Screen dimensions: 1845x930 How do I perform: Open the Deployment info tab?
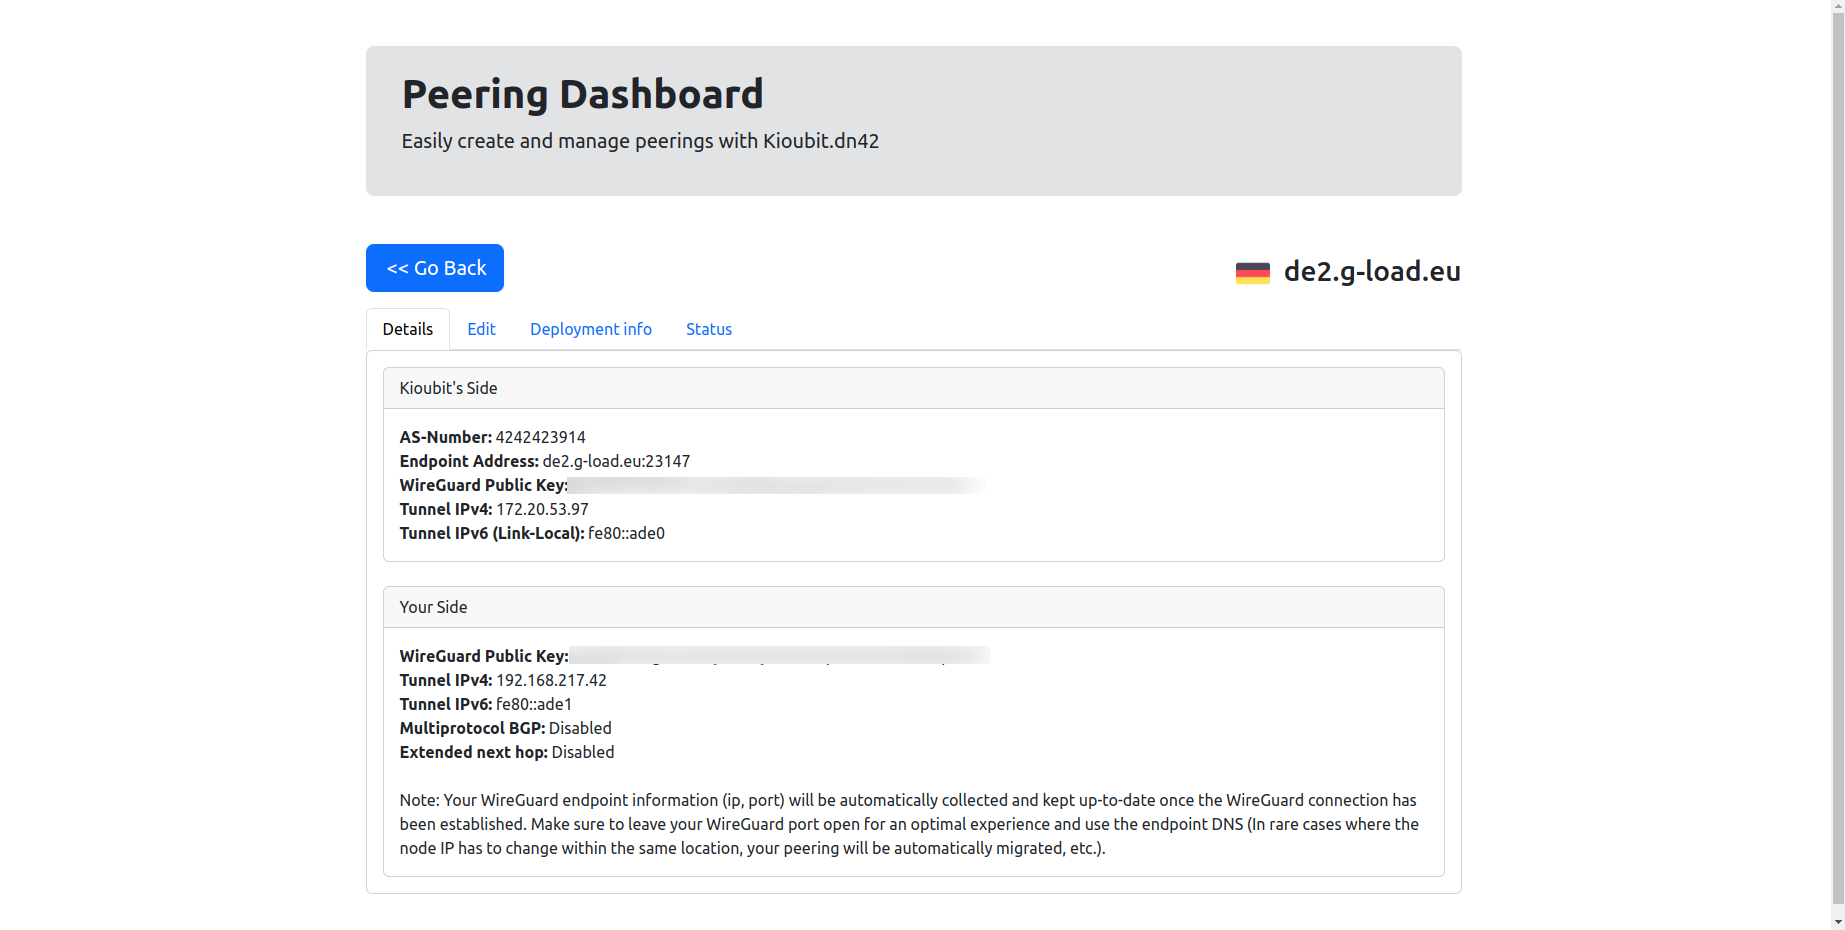coord(590,329)
